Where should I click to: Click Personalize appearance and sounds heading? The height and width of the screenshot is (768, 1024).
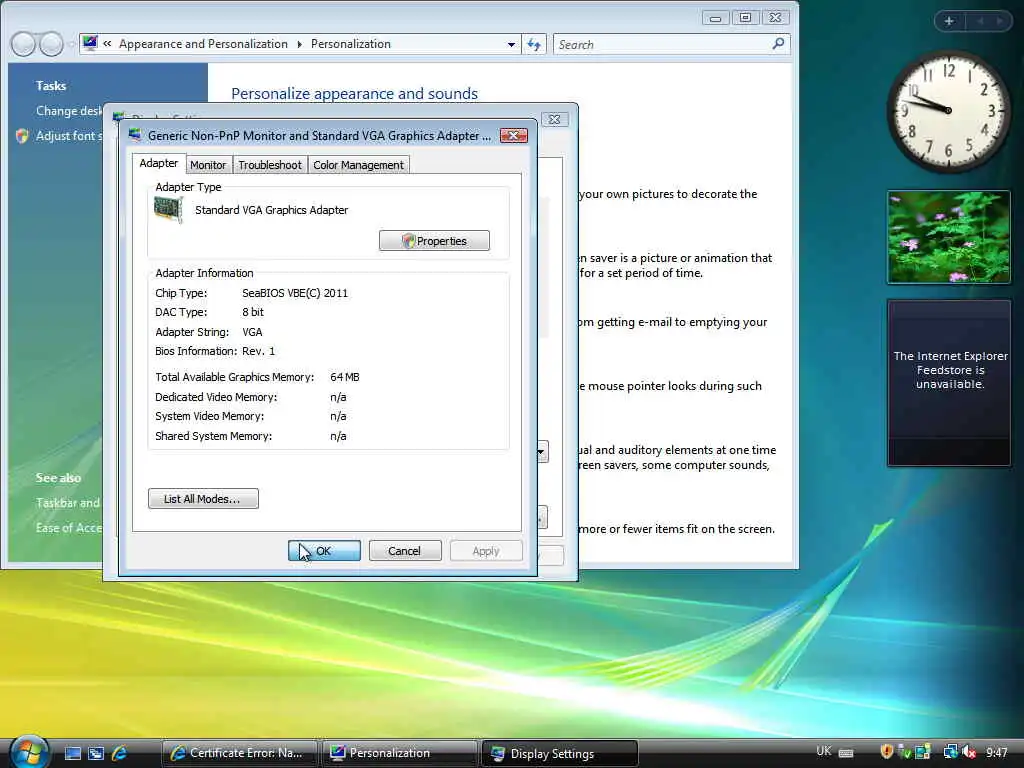pyautogui.click(x=355, y=93)
